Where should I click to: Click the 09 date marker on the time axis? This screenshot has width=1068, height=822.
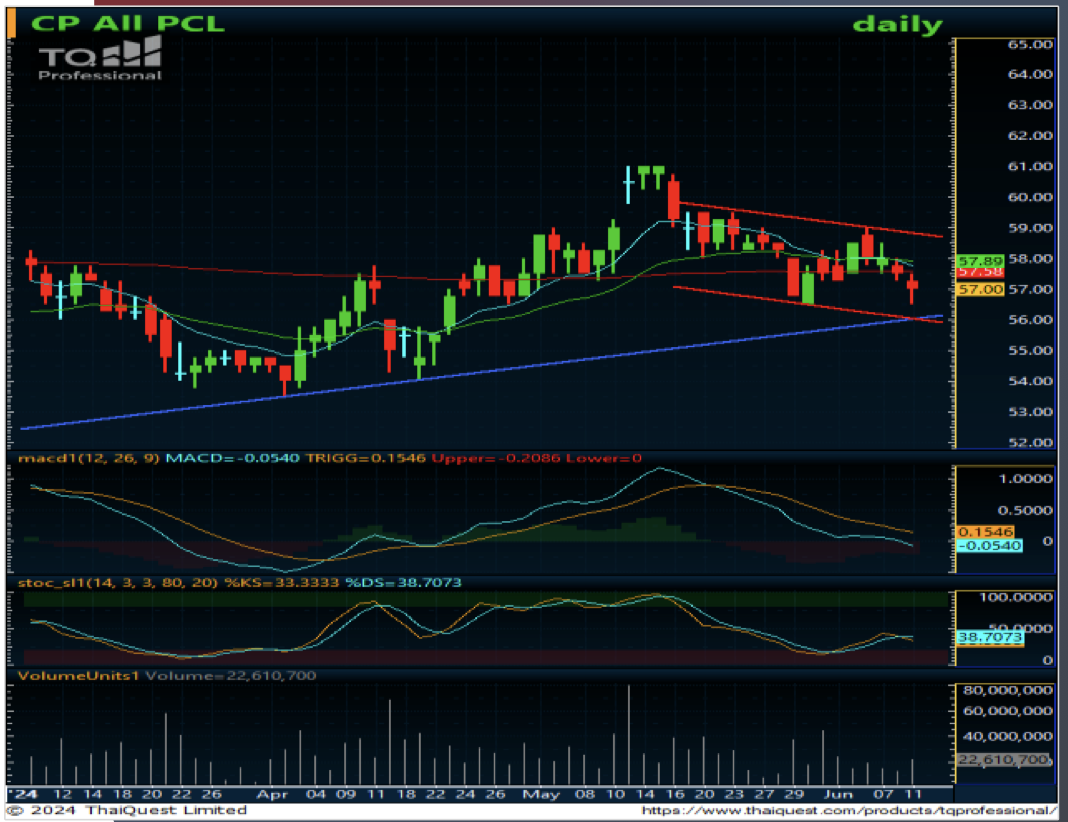[346, 794]
